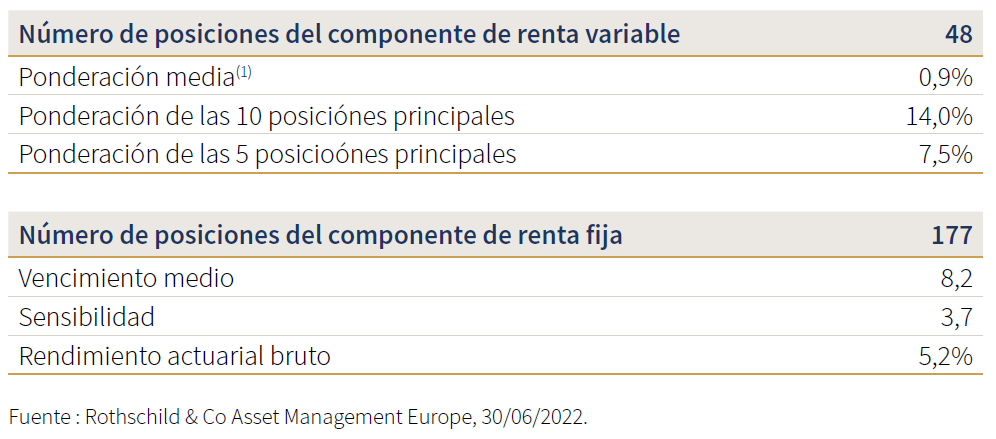Click the date 30/06/2022 in the source line
Image resolution: width=996 pixels, height=439 pixels.
[x=534, y=417]
